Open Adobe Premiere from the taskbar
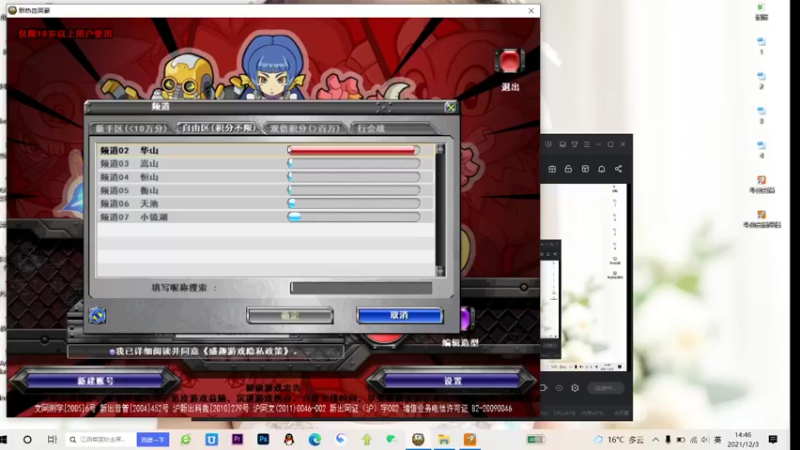The width and height of the screenshot is (800, 450). tap(237, 439)
